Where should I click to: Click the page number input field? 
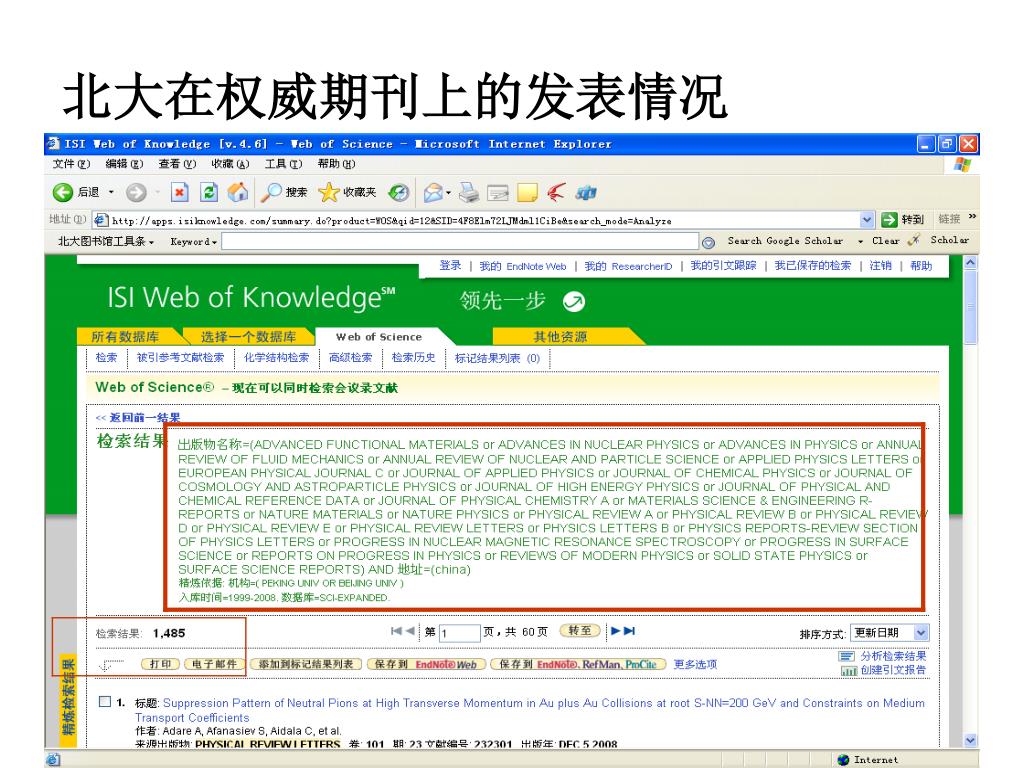(459, 633)
